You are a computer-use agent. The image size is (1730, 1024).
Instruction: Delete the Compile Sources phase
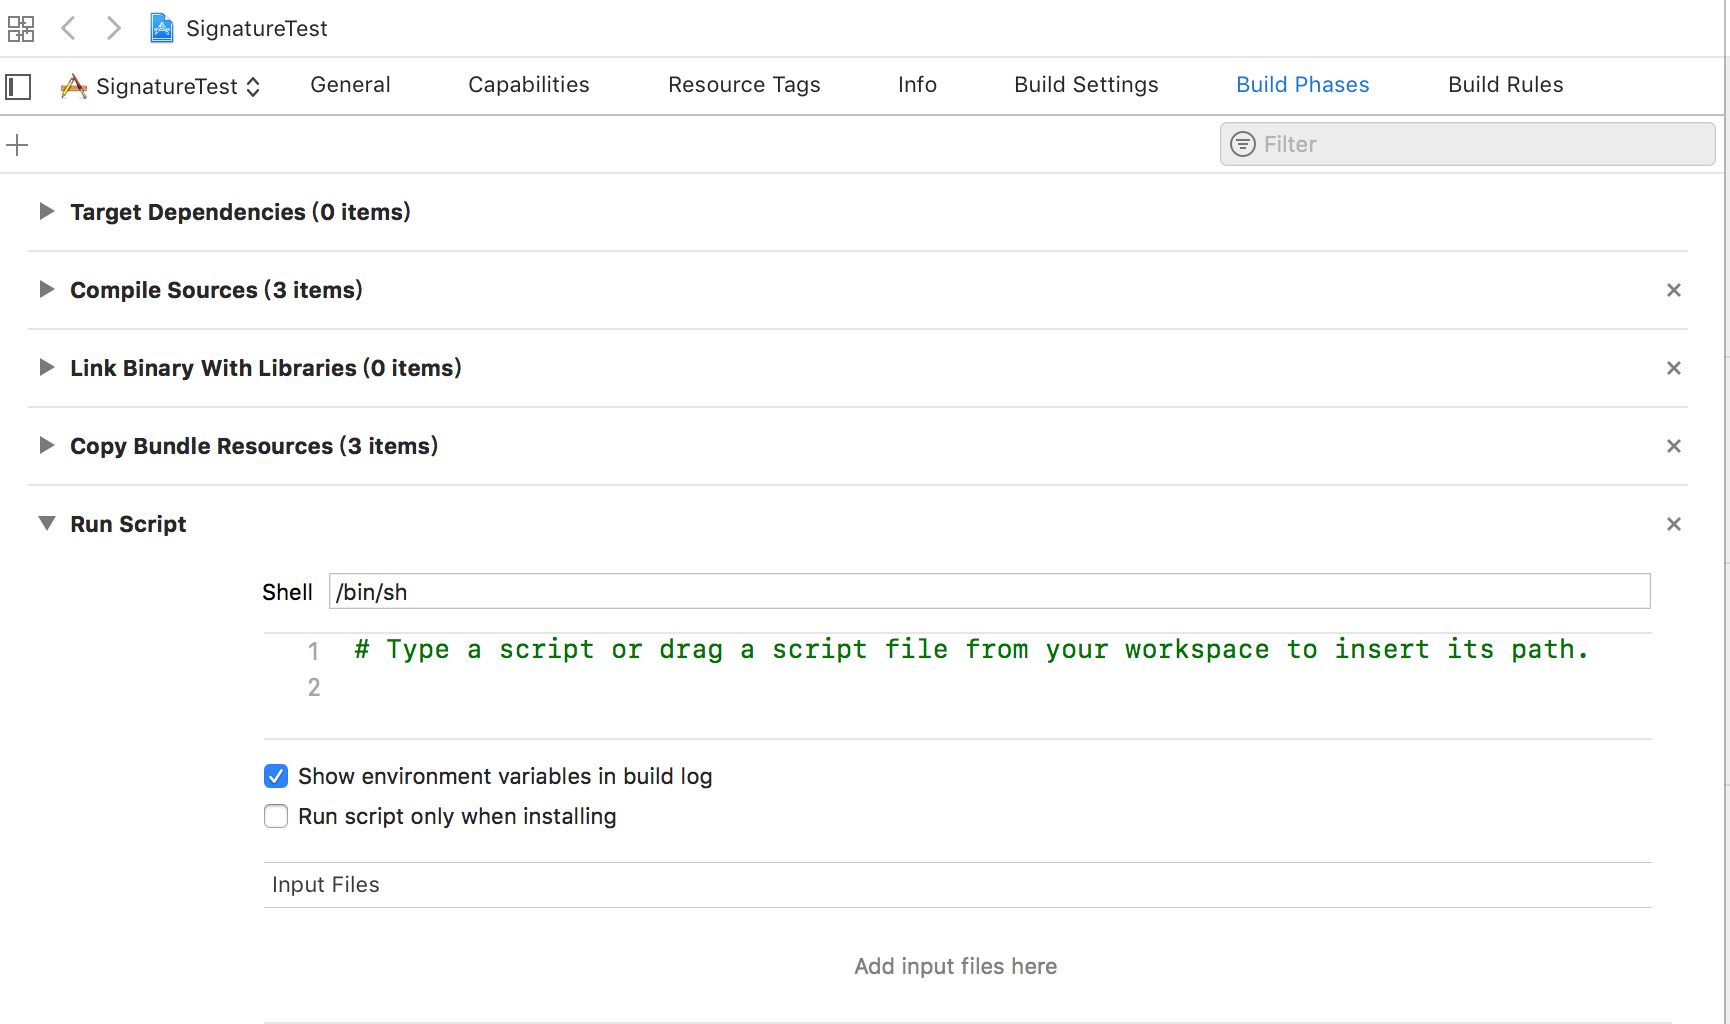click(x=1674, y=290)
